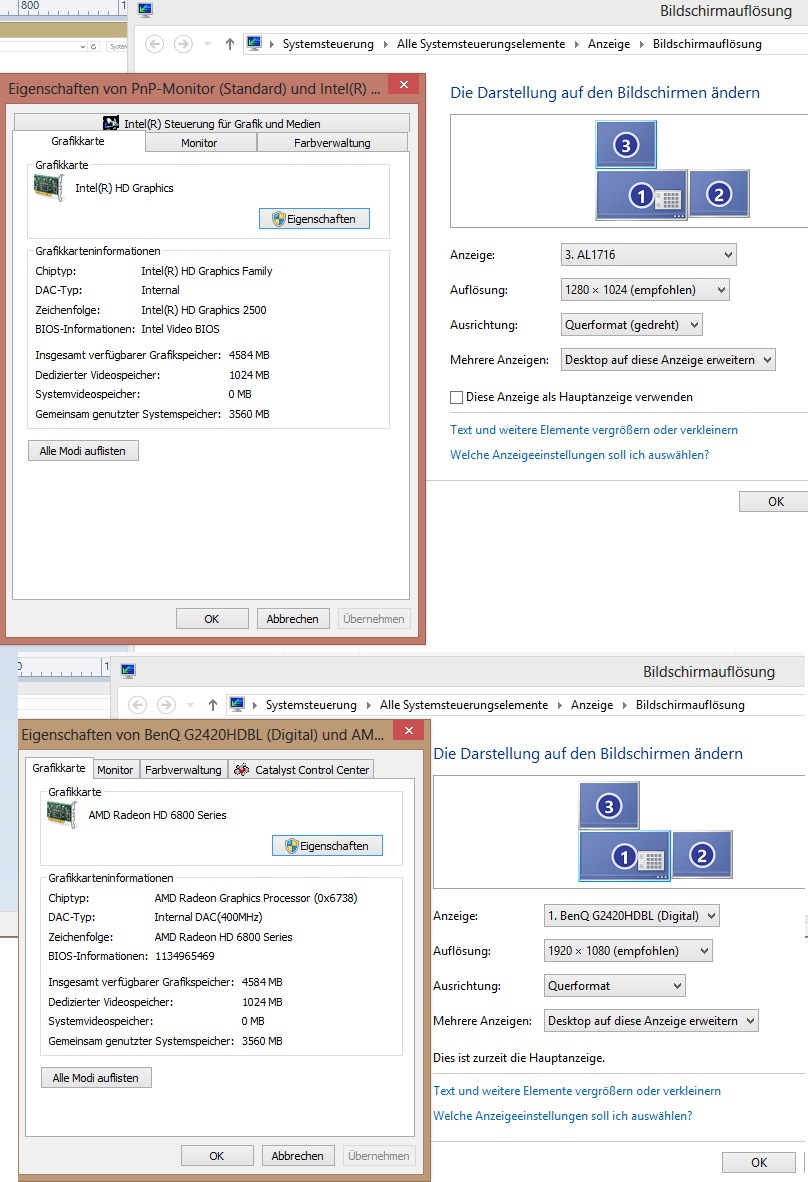
Task: Open Anzeige dropdown showing 3. AL1716
Action: coord(648,255)
